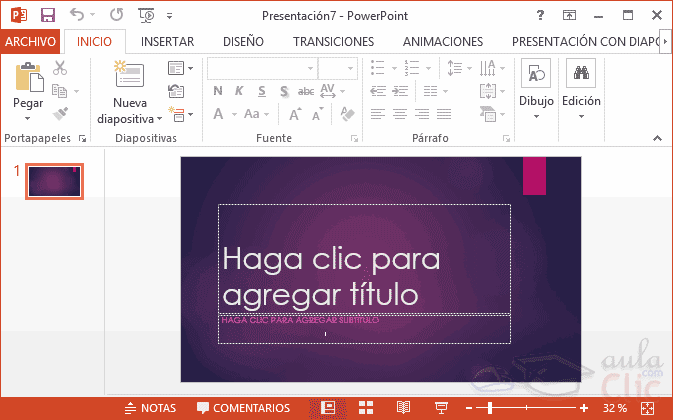Open the Dibujo drawing tools button
The height and width of the screenshot is (420, 673).
pyautogui.click(x=537, y=89)
